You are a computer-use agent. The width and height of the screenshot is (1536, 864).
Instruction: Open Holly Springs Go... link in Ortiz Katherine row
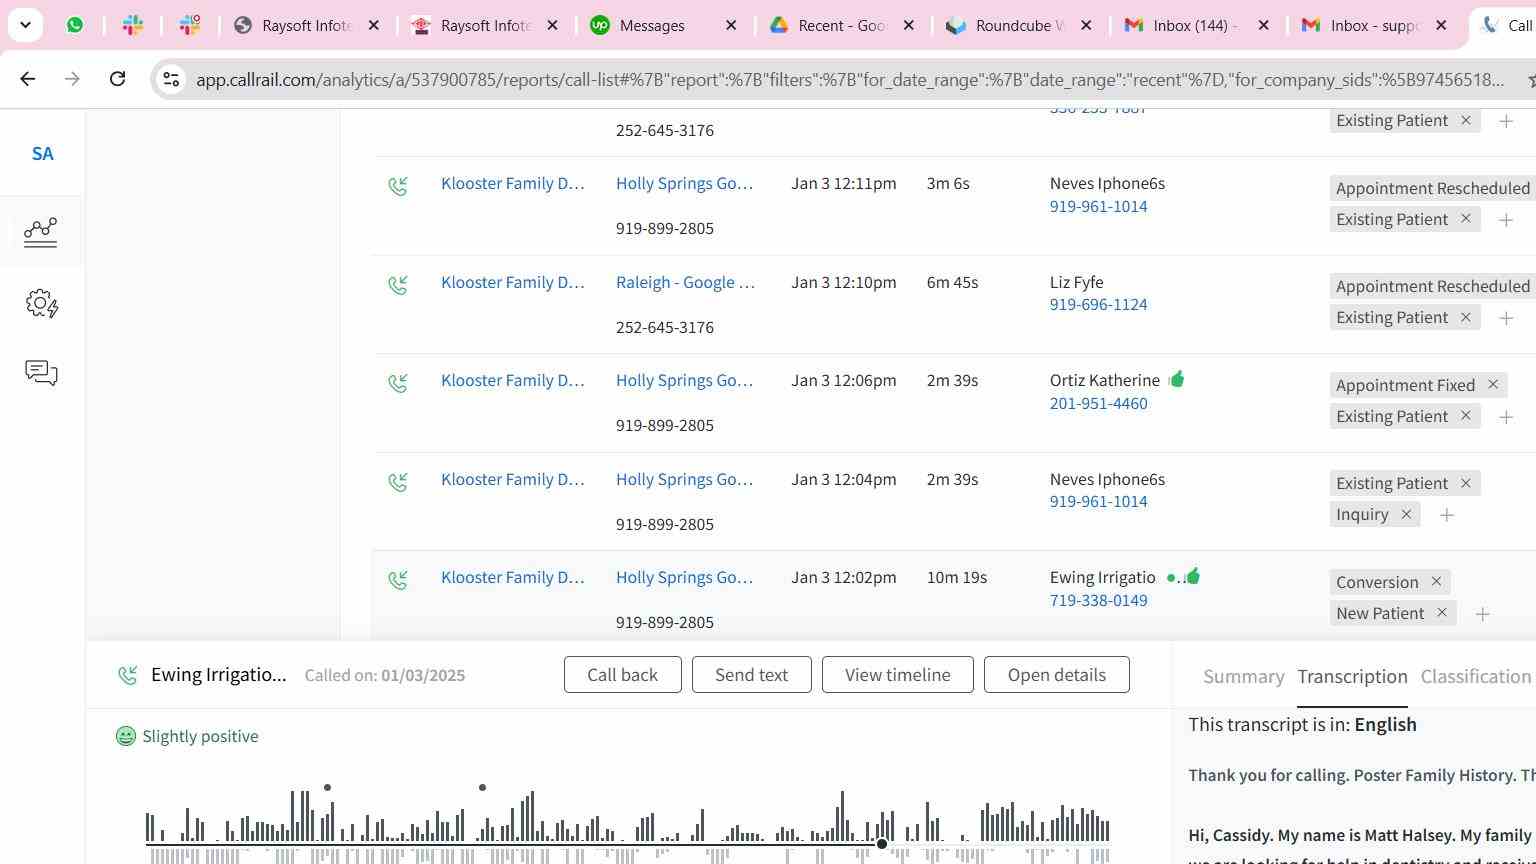click(x=685, y=380)
